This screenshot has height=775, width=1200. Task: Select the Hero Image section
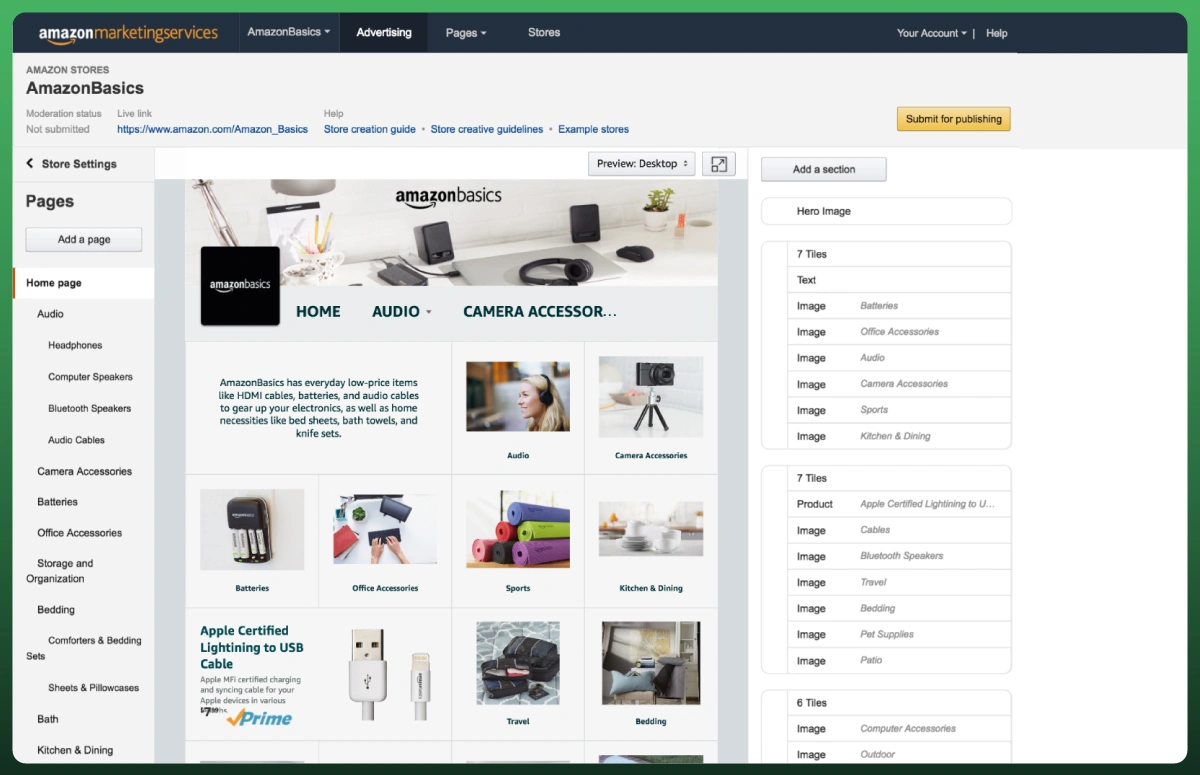point(886,211)
